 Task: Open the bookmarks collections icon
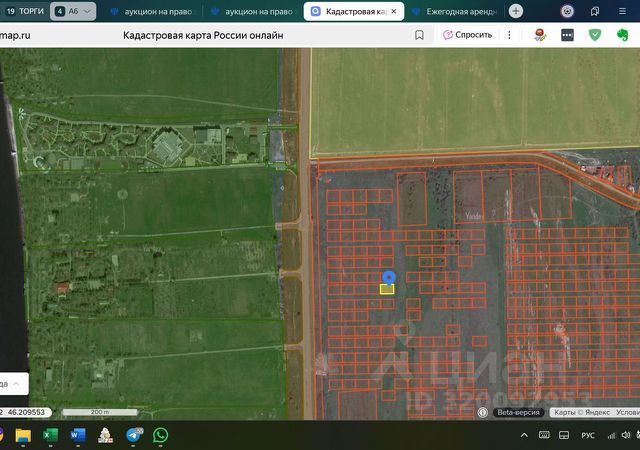coord(595,11)
